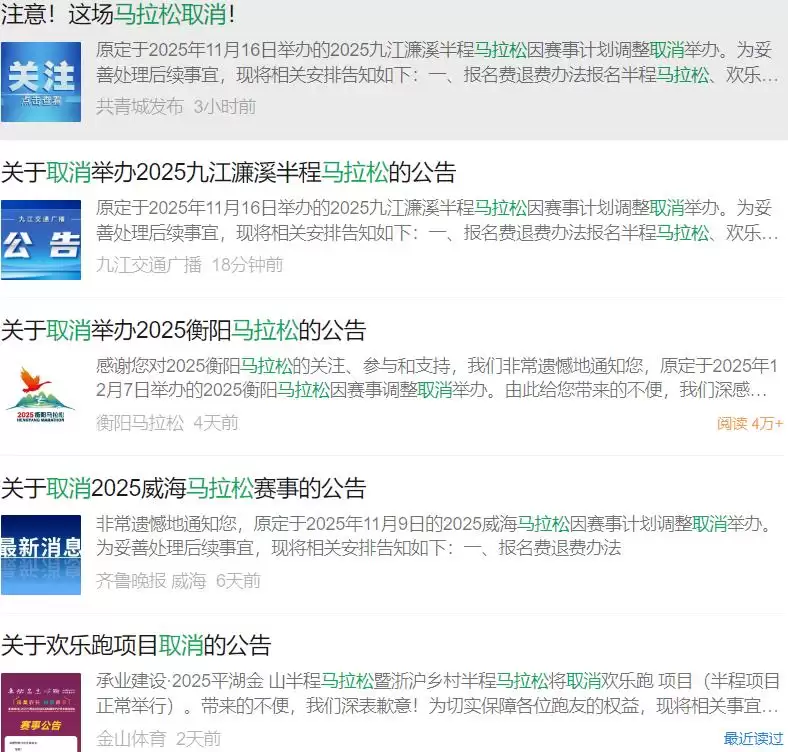
Task: Open the 2025威海马拉松赛事 cancellation announcement title
Action: 183,488
